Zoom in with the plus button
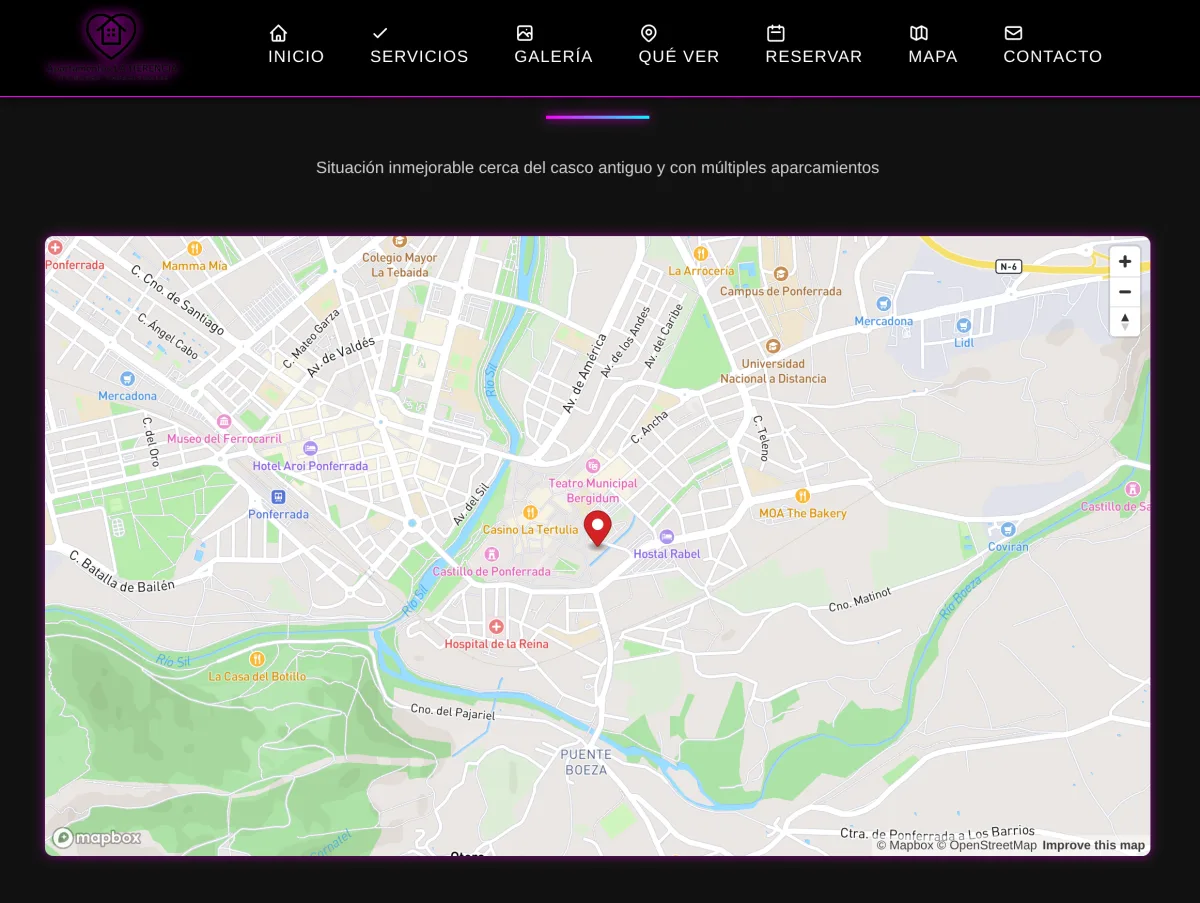This screenshot has height=903, width=1200. [x=1125, y=261]
